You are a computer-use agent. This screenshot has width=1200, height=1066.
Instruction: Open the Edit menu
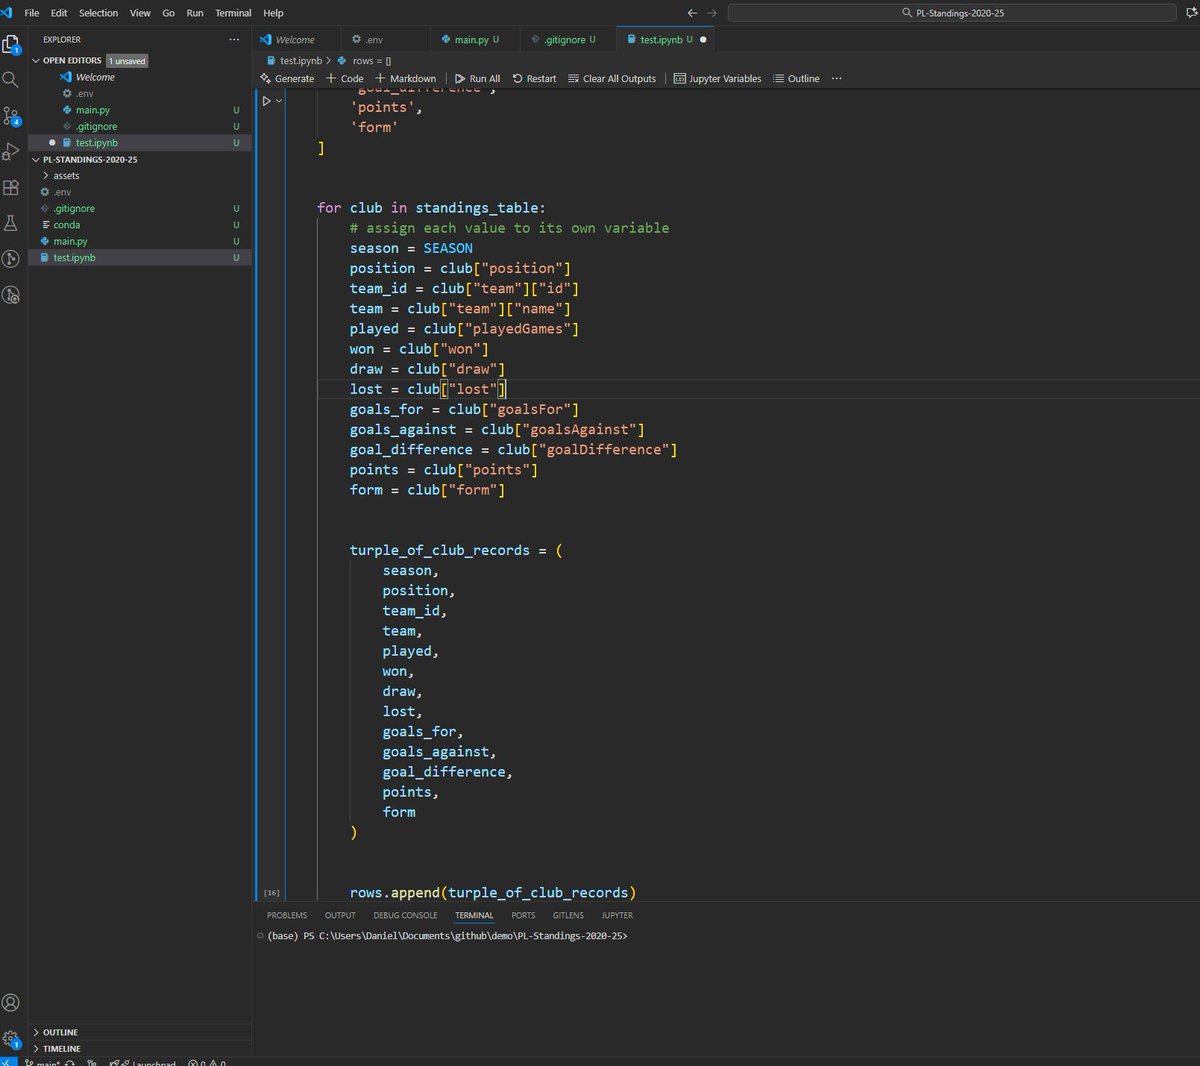click(x=59, y=13)
